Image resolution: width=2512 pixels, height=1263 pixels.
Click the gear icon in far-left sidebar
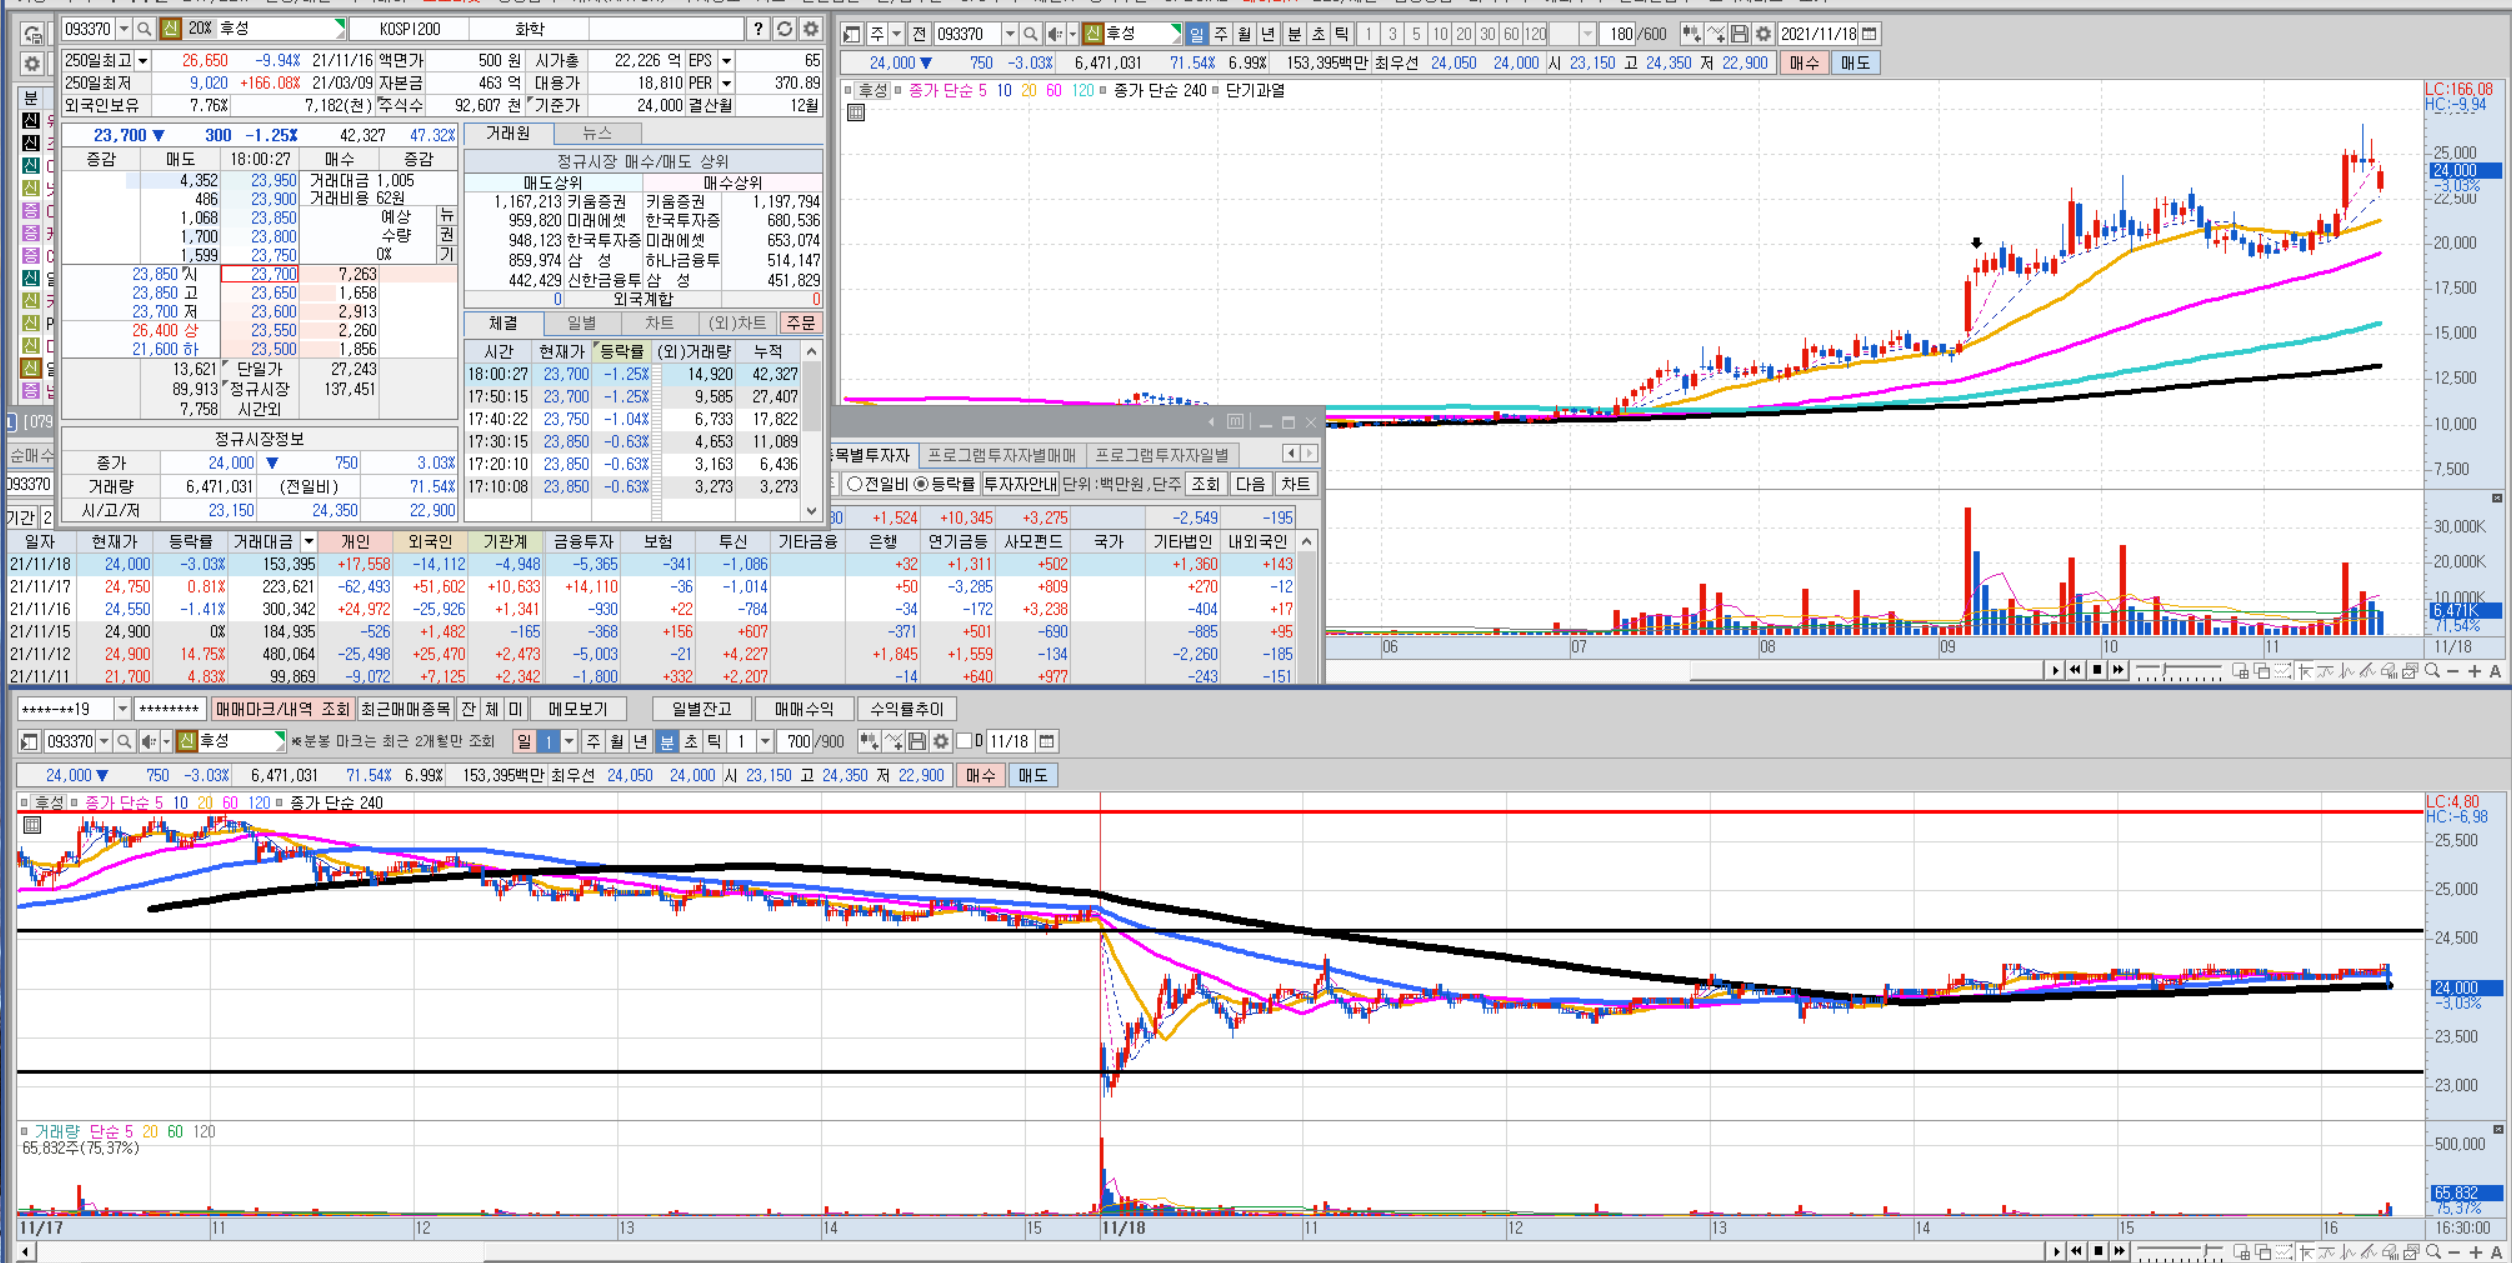(x=32, y=64)
